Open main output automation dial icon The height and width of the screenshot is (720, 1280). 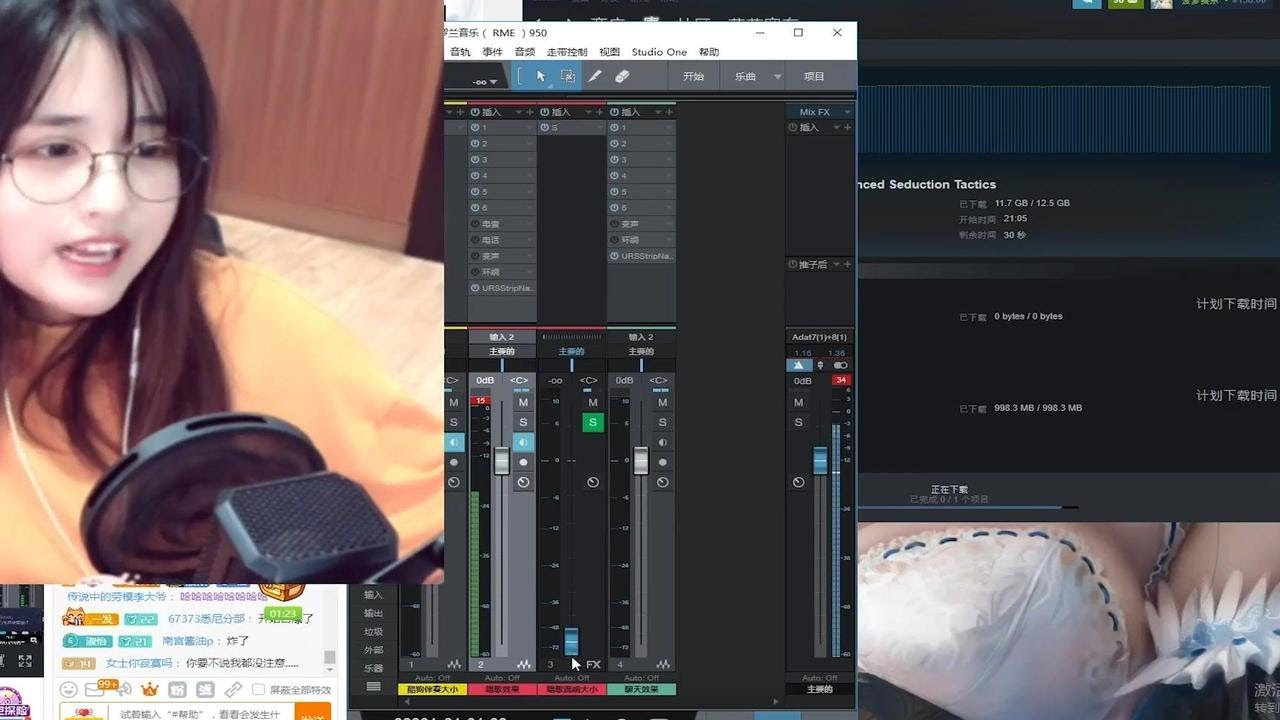tap(798, 482)
